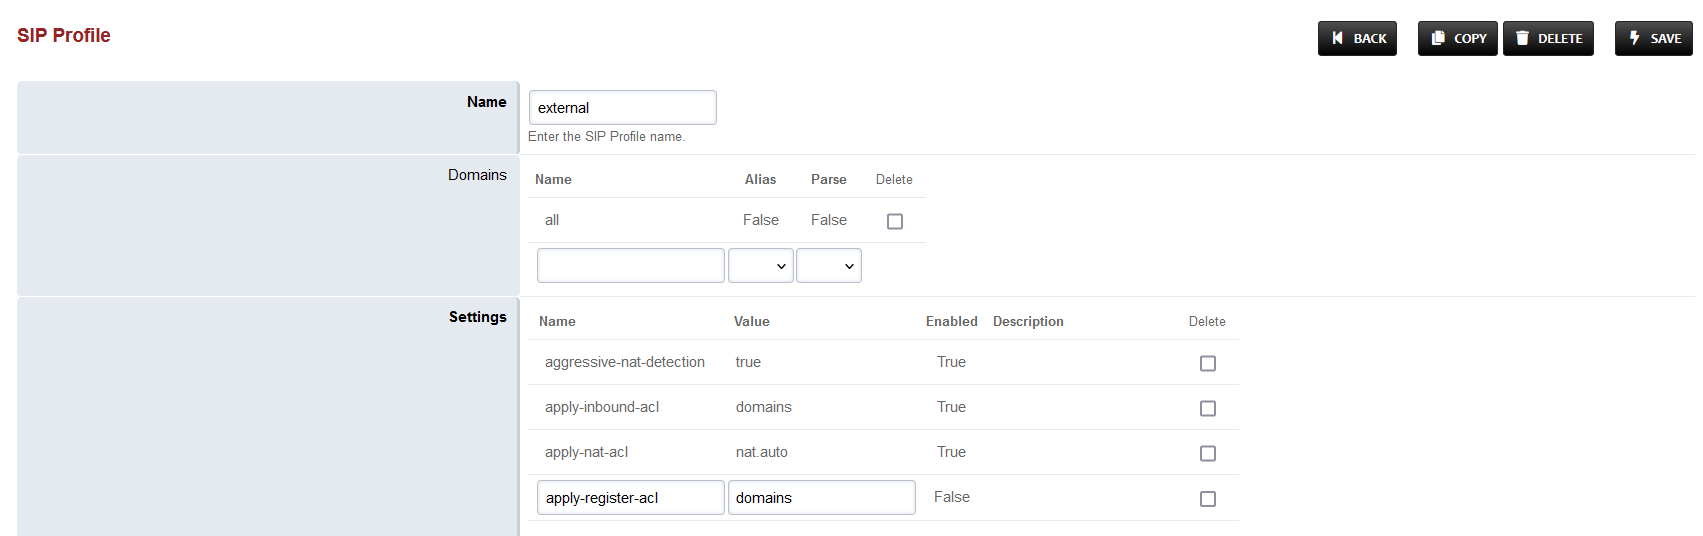Image resolution: width=1703 pixels, height=536 pixels.
Task: Click the 'all' domain entry
Action: point(552,220)
